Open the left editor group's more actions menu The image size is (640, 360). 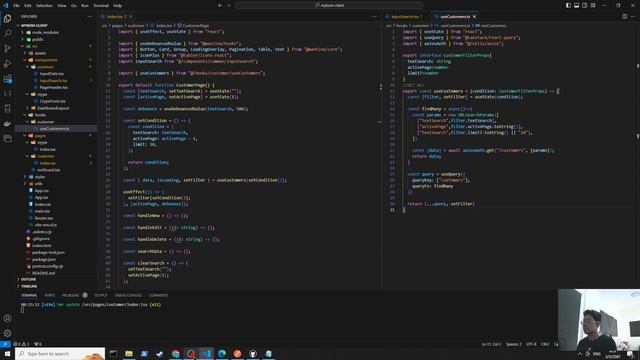[374, 17]
